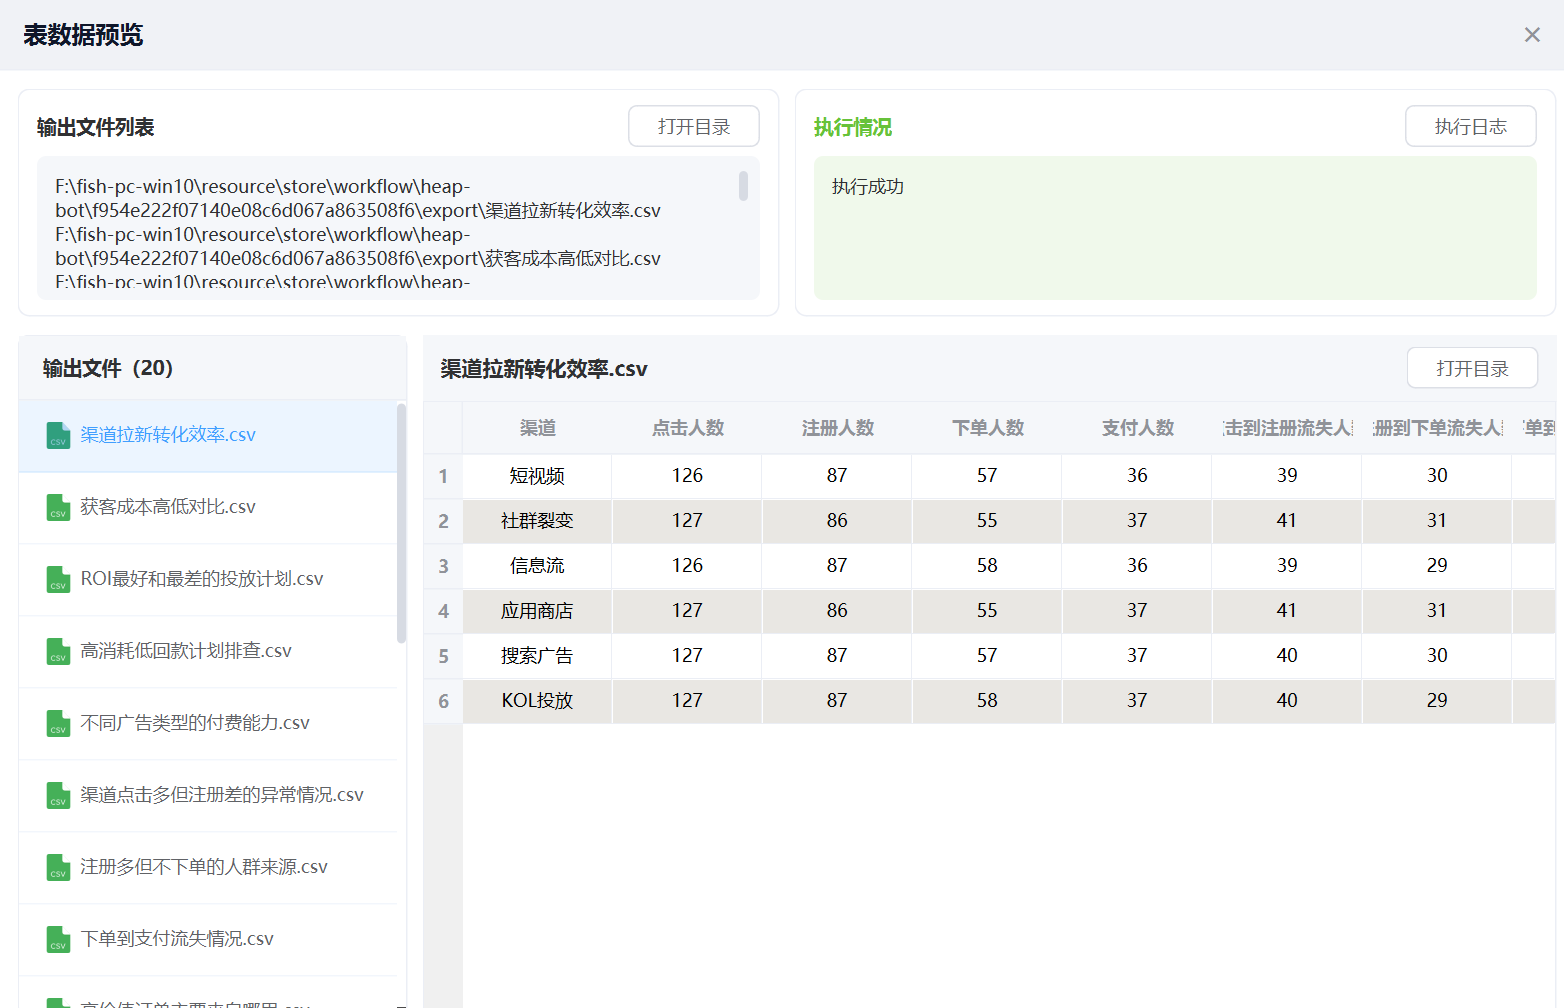Click the 支付人数 column header
This screenshot has width=1564, height=1008.
1137,428
